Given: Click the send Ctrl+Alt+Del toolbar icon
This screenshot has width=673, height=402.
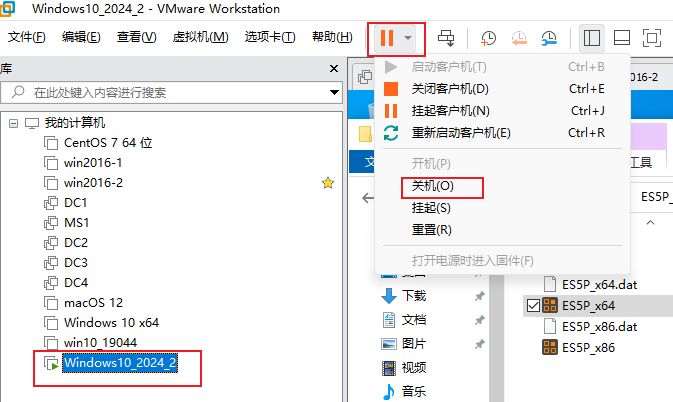Looking at the screenshot, I should pos(446,38).
